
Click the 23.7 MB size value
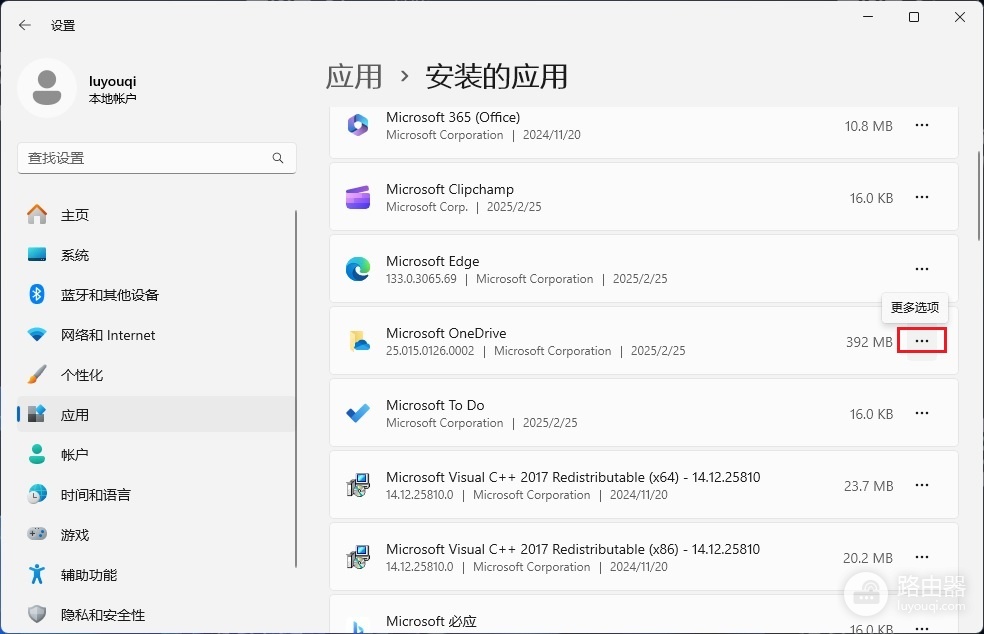pyautogui.click(x=869, y=486)
